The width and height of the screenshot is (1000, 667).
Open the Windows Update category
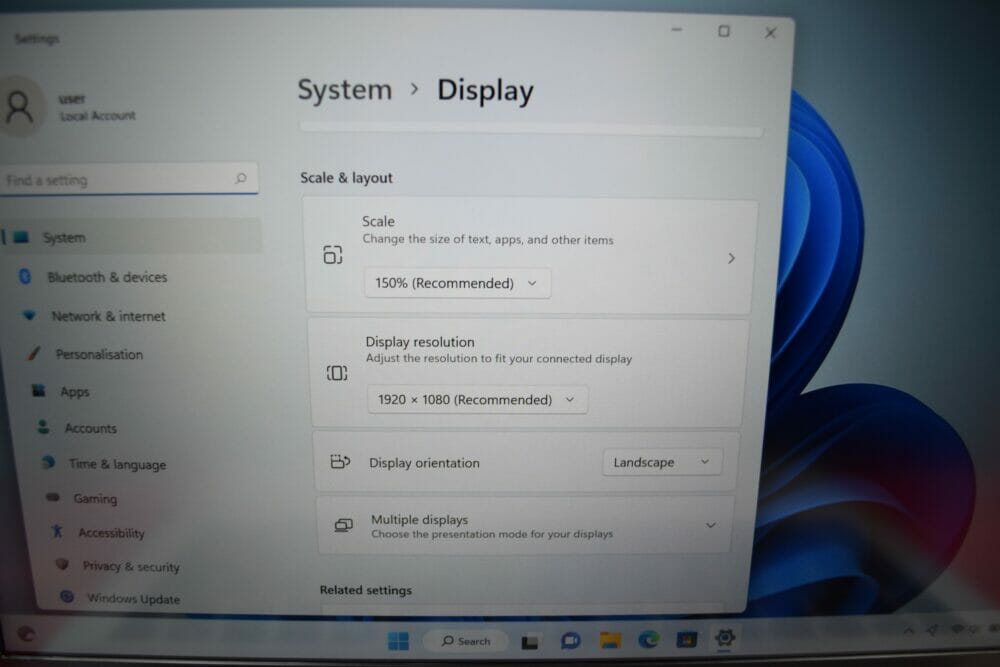133,599
